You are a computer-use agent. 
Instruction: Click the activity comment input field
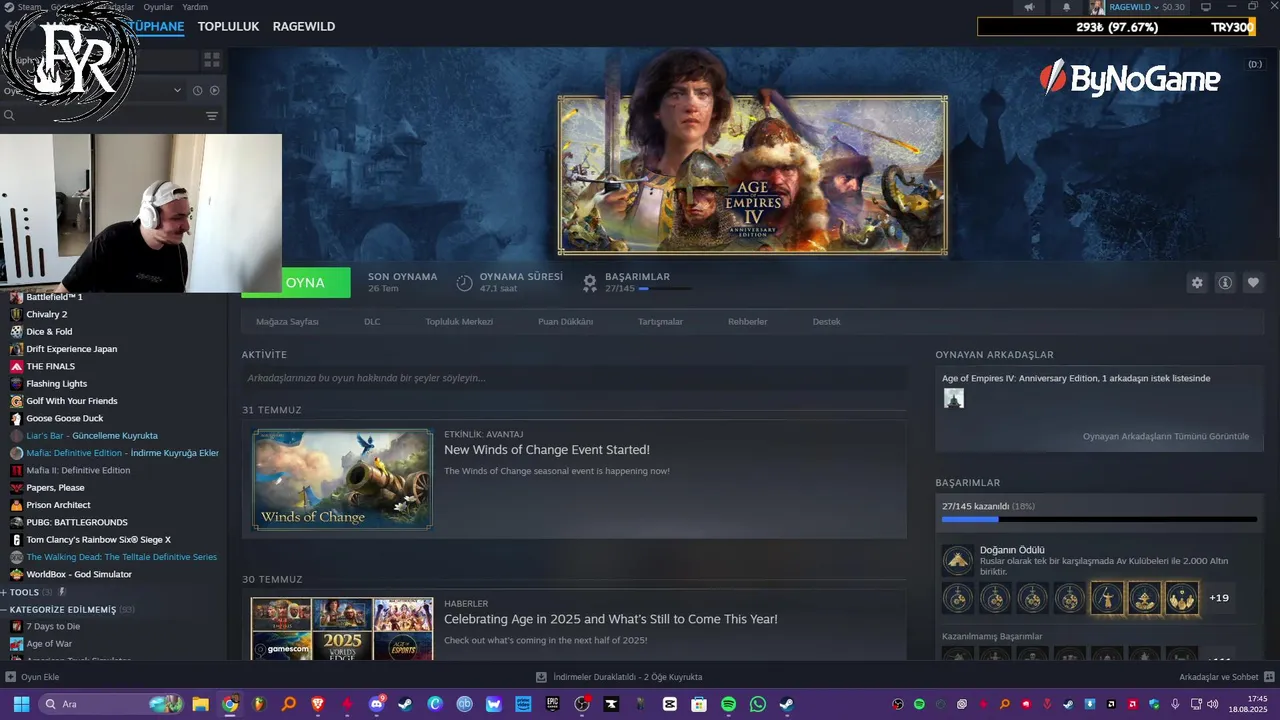574,378
